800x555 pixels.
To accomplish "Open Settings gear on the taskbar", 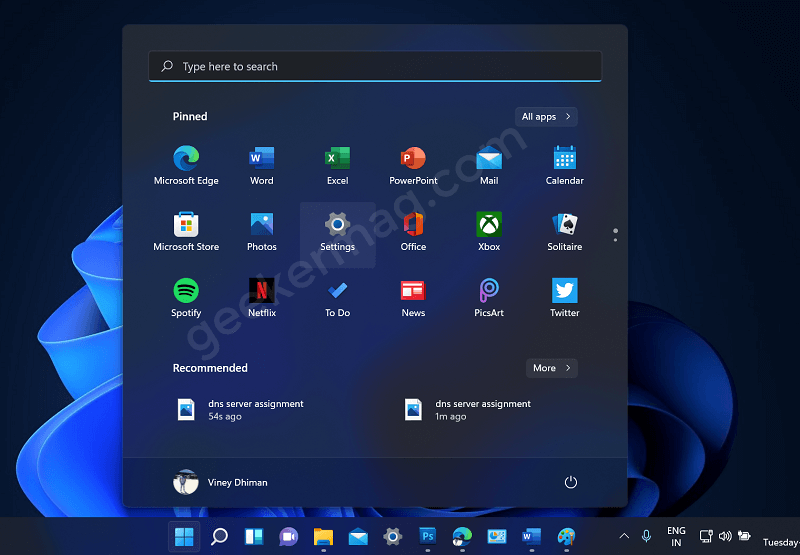I will tap(393, 536).
